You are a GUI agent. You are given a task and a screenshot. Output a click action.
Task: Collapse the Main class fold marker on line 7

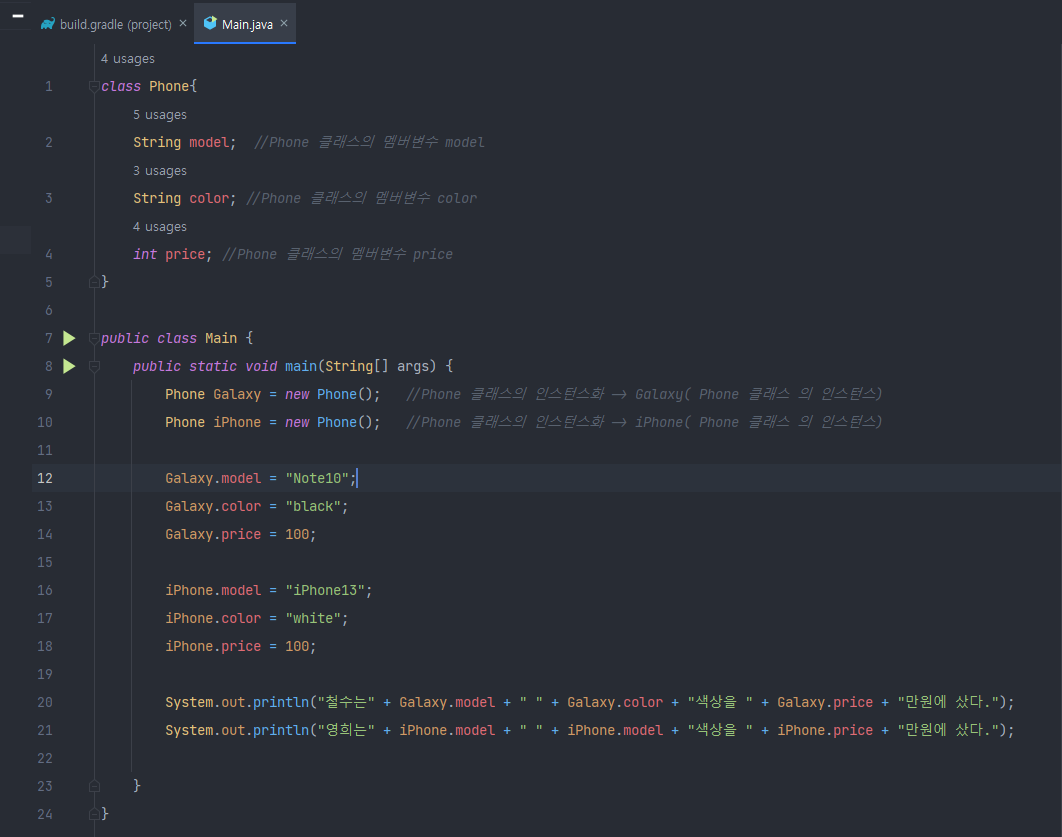[x=94, y=339]
